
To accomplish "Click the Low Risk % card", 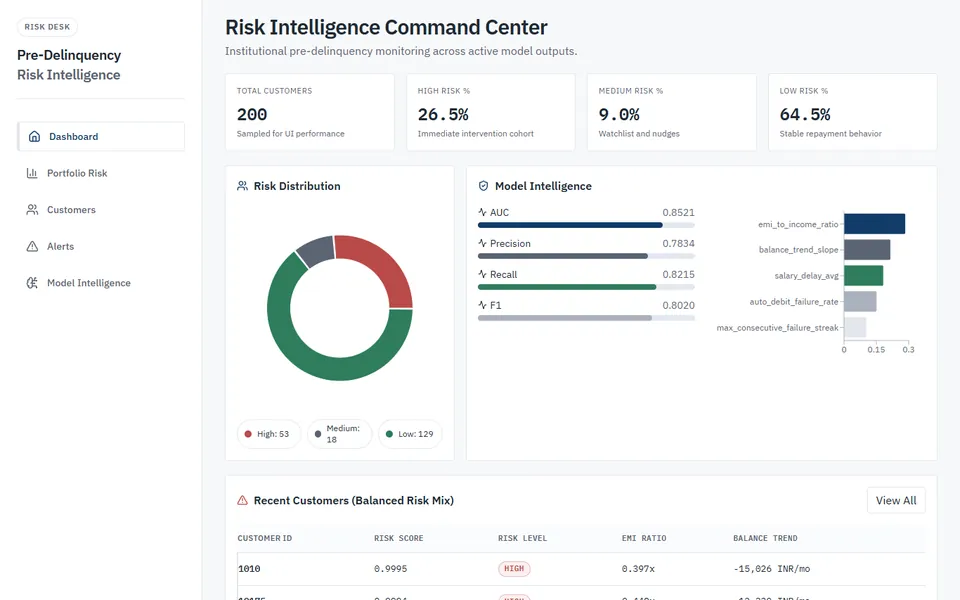I will [x=852, y=112].
